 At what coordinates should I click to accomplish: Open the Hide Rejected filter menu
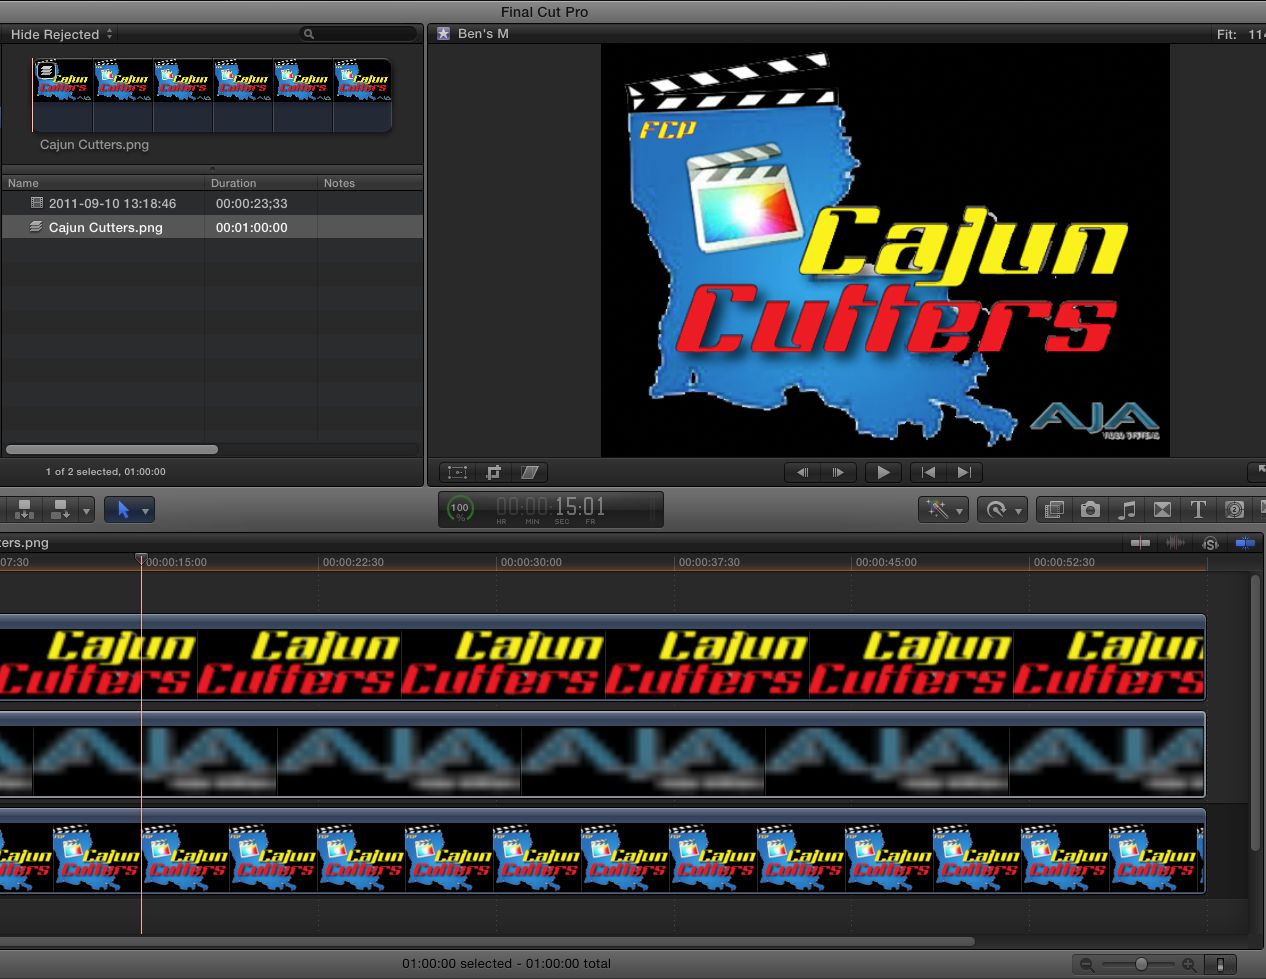coord(58,33)
